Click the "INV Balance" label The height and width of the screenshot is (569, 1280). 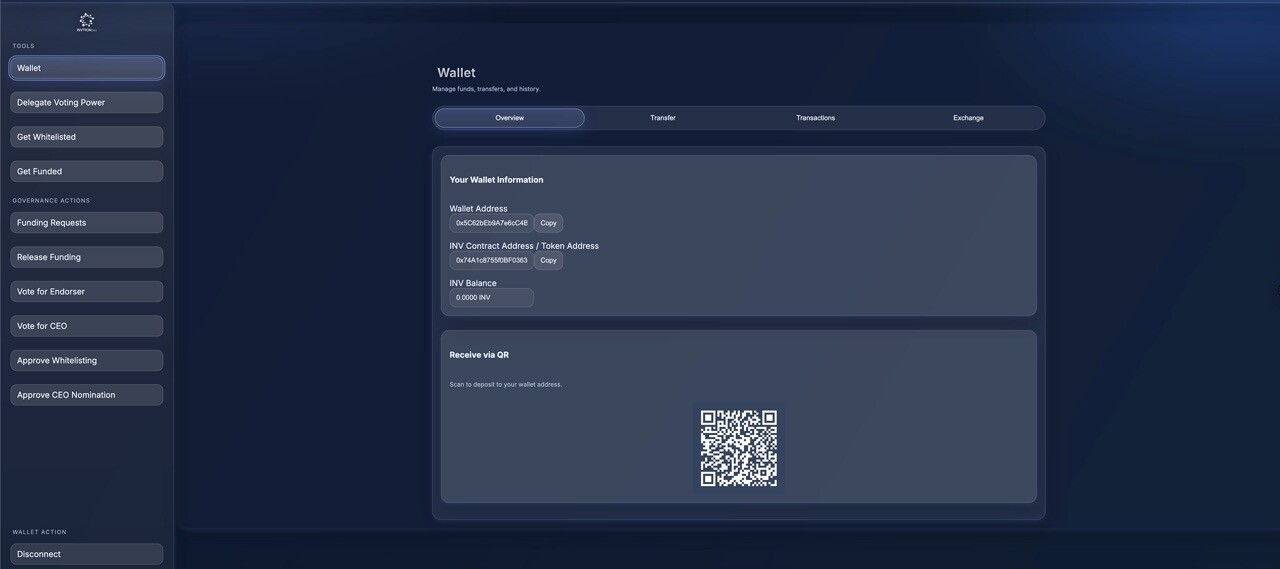(473, 283)
